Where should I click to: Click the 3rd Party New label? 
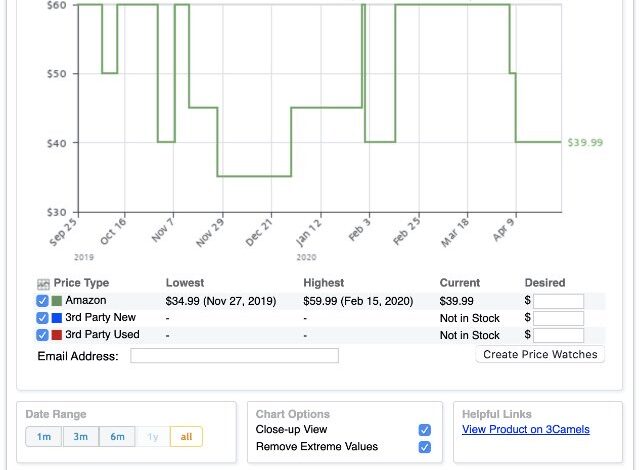[x=100, y=317]
